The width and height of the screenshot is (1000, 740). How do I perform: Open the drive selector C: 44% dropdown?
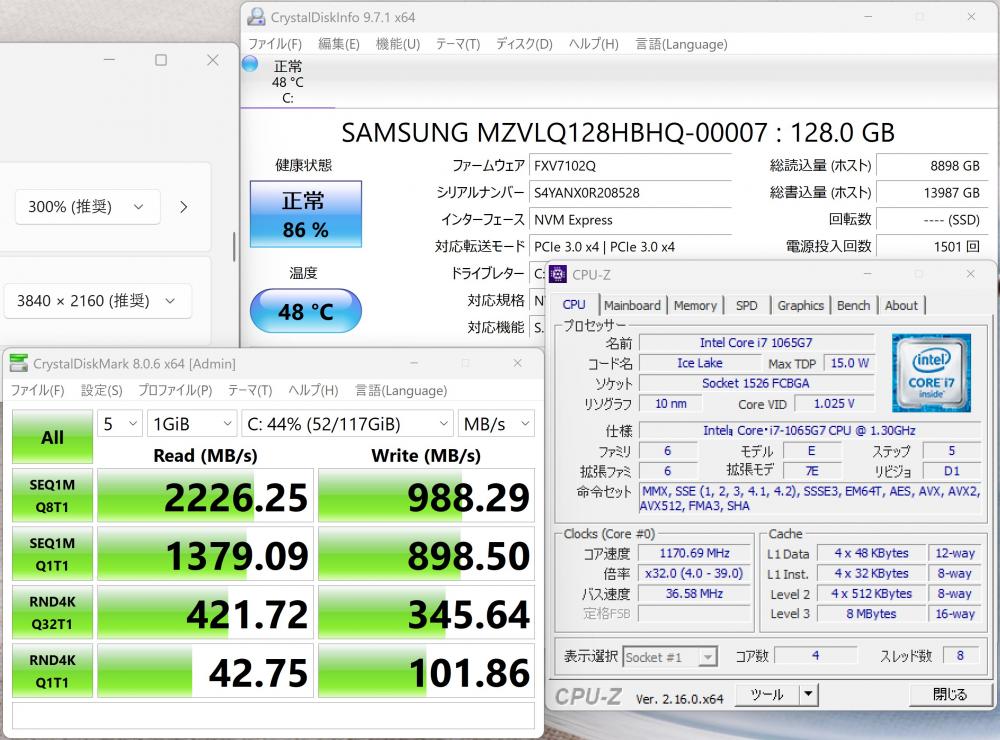[x=347, y=424]
